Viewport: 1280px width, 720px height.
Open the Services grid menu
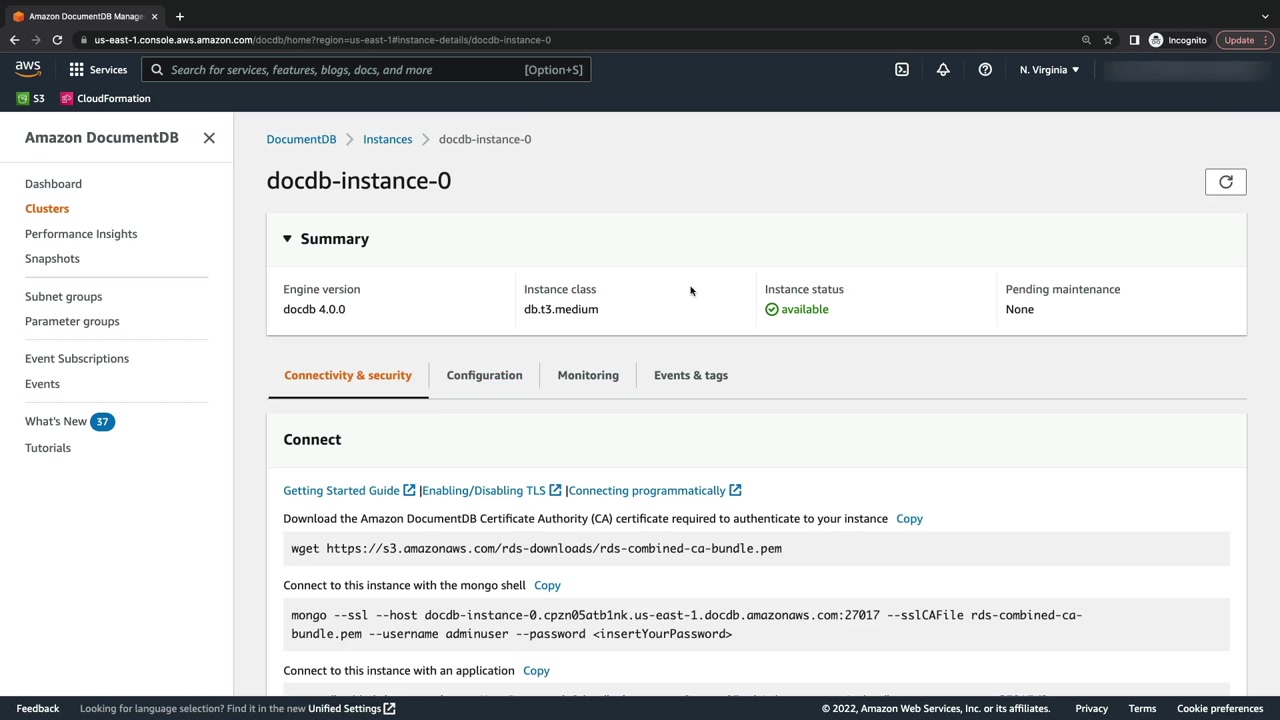tap(98, 70)
